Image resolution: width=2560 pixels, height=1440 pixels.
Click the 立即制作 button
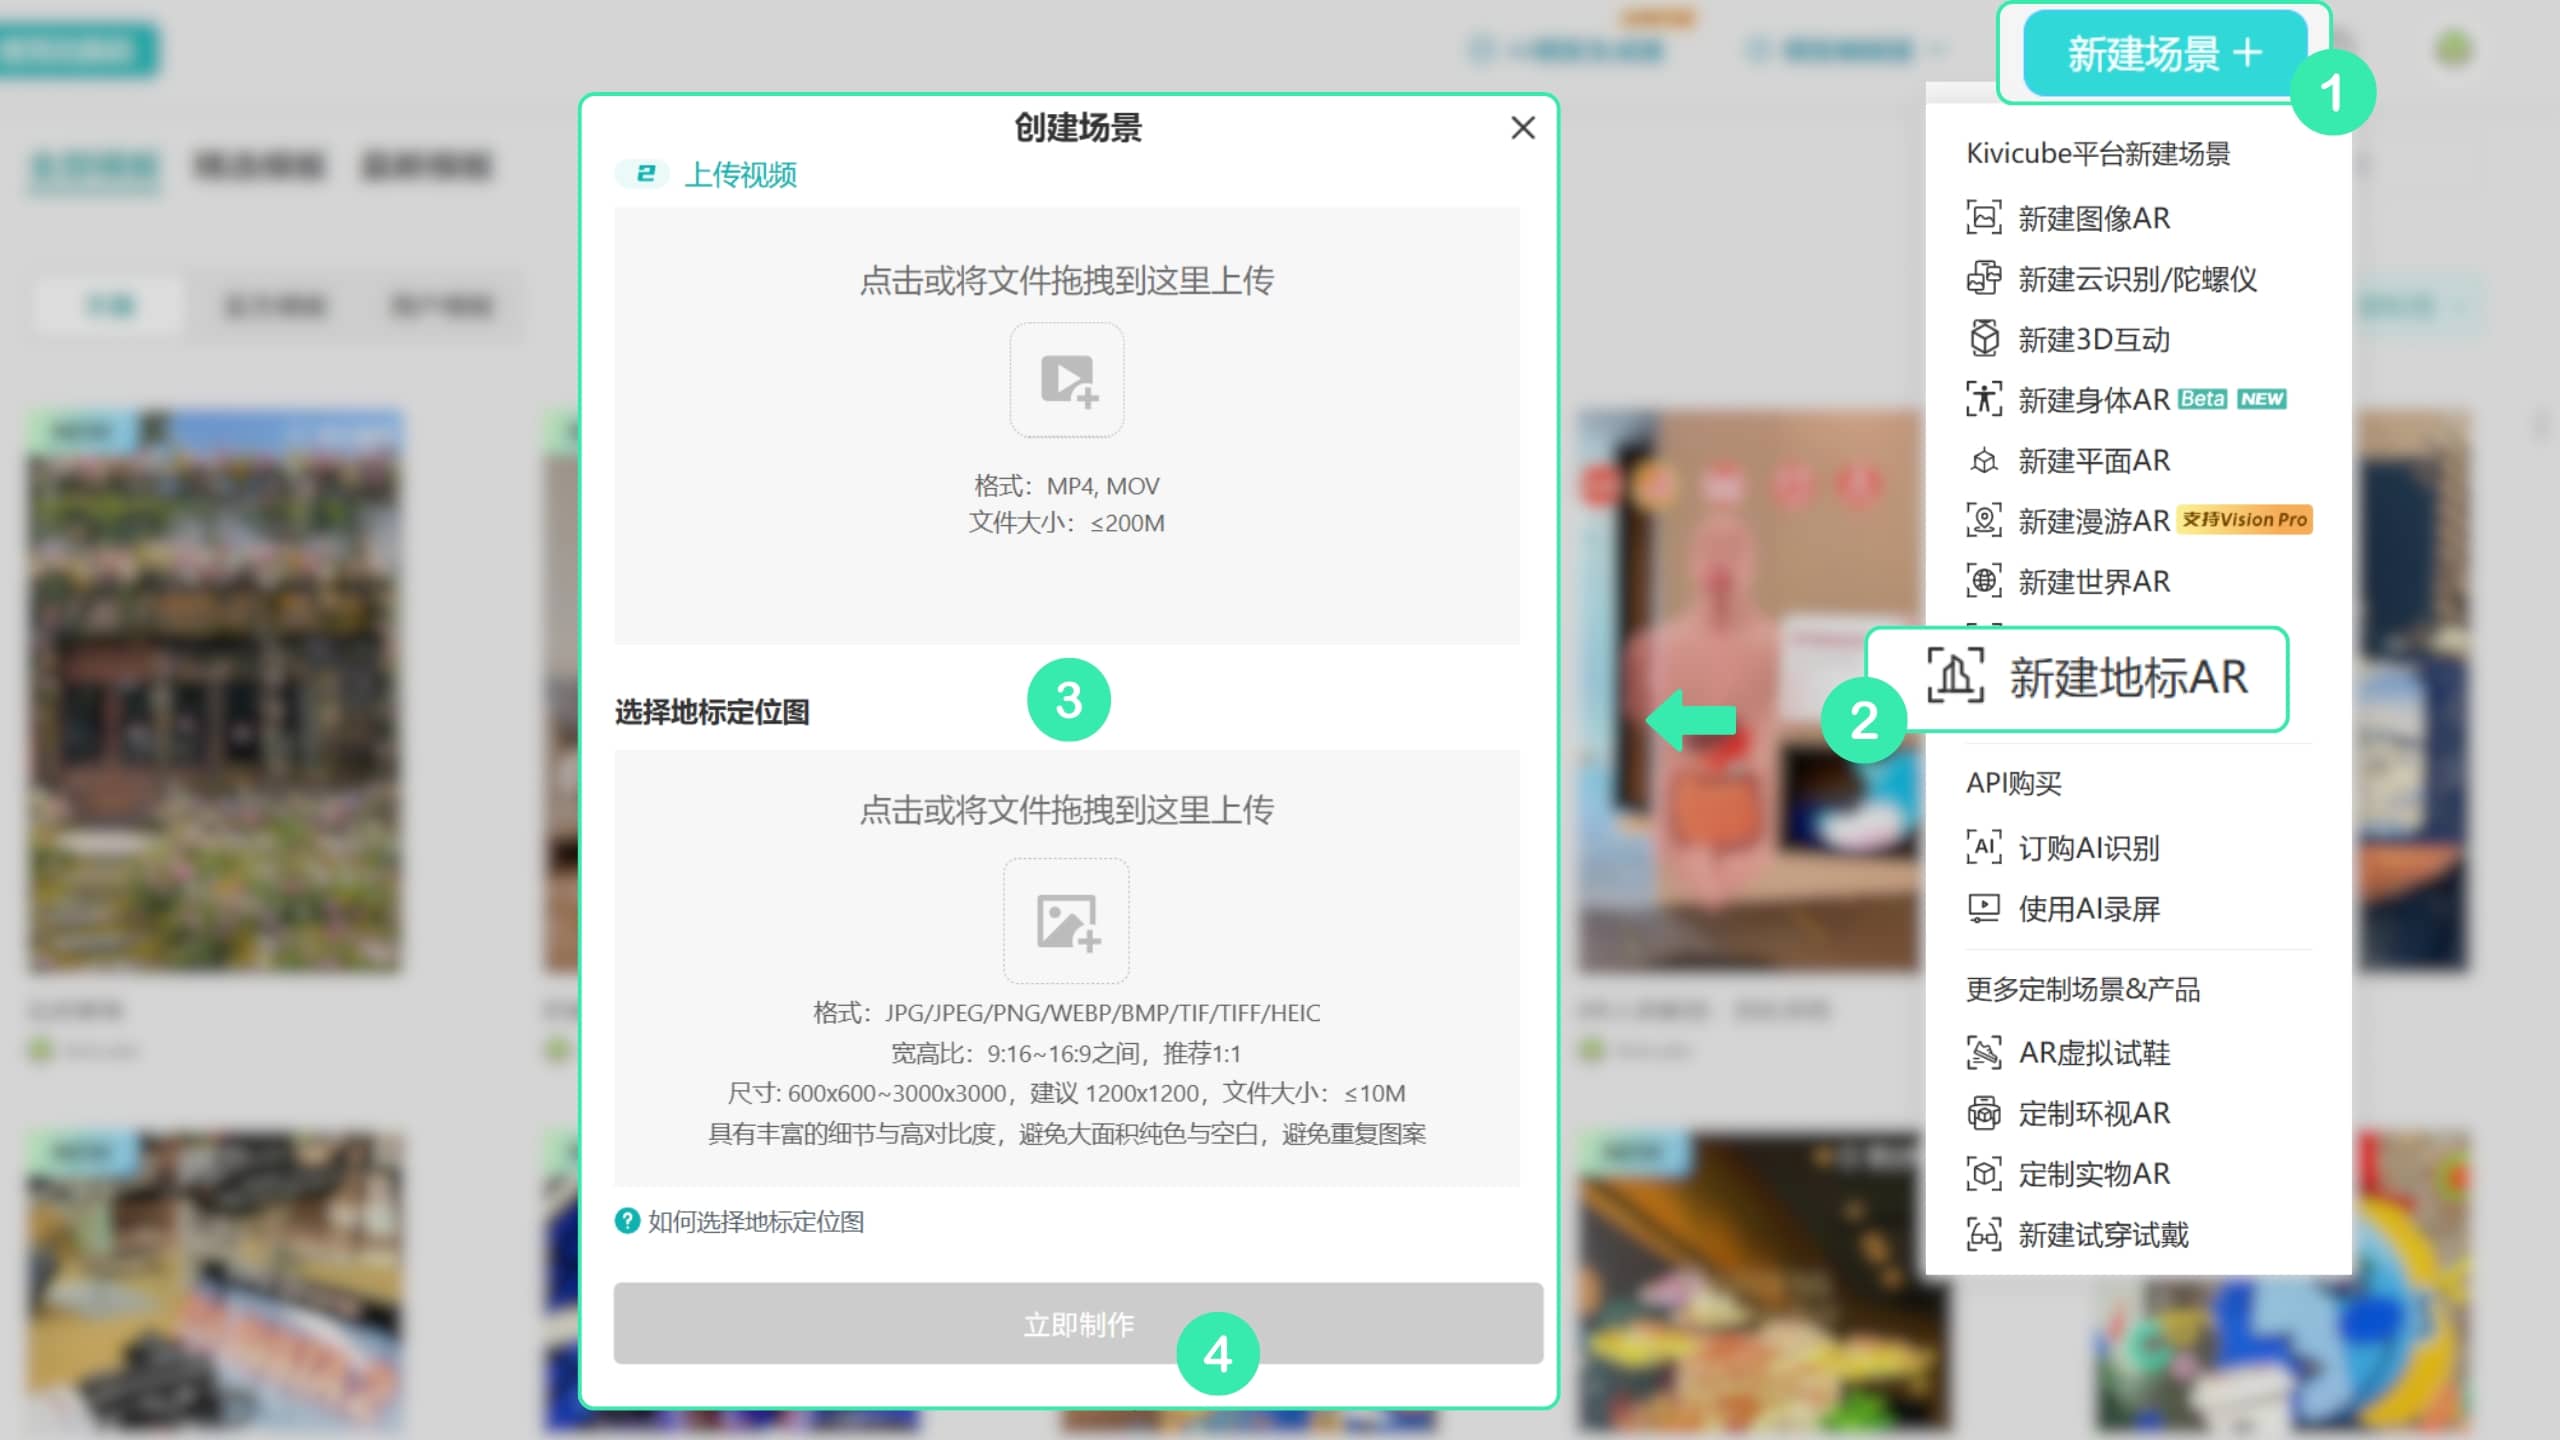coord(1078,1323)
